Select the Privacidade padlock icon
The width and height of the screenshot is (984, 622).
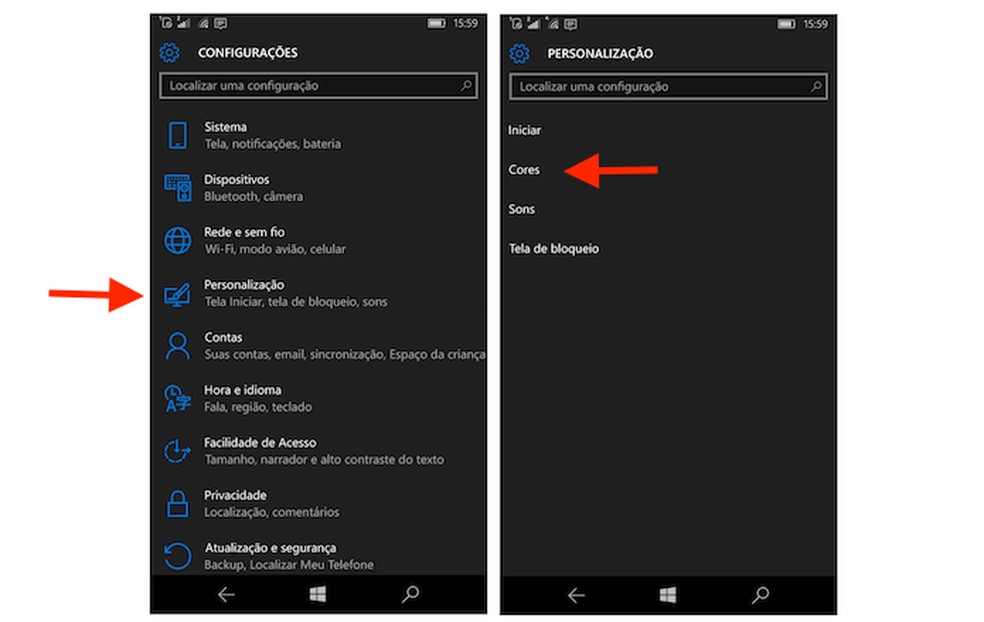(178, 502)
